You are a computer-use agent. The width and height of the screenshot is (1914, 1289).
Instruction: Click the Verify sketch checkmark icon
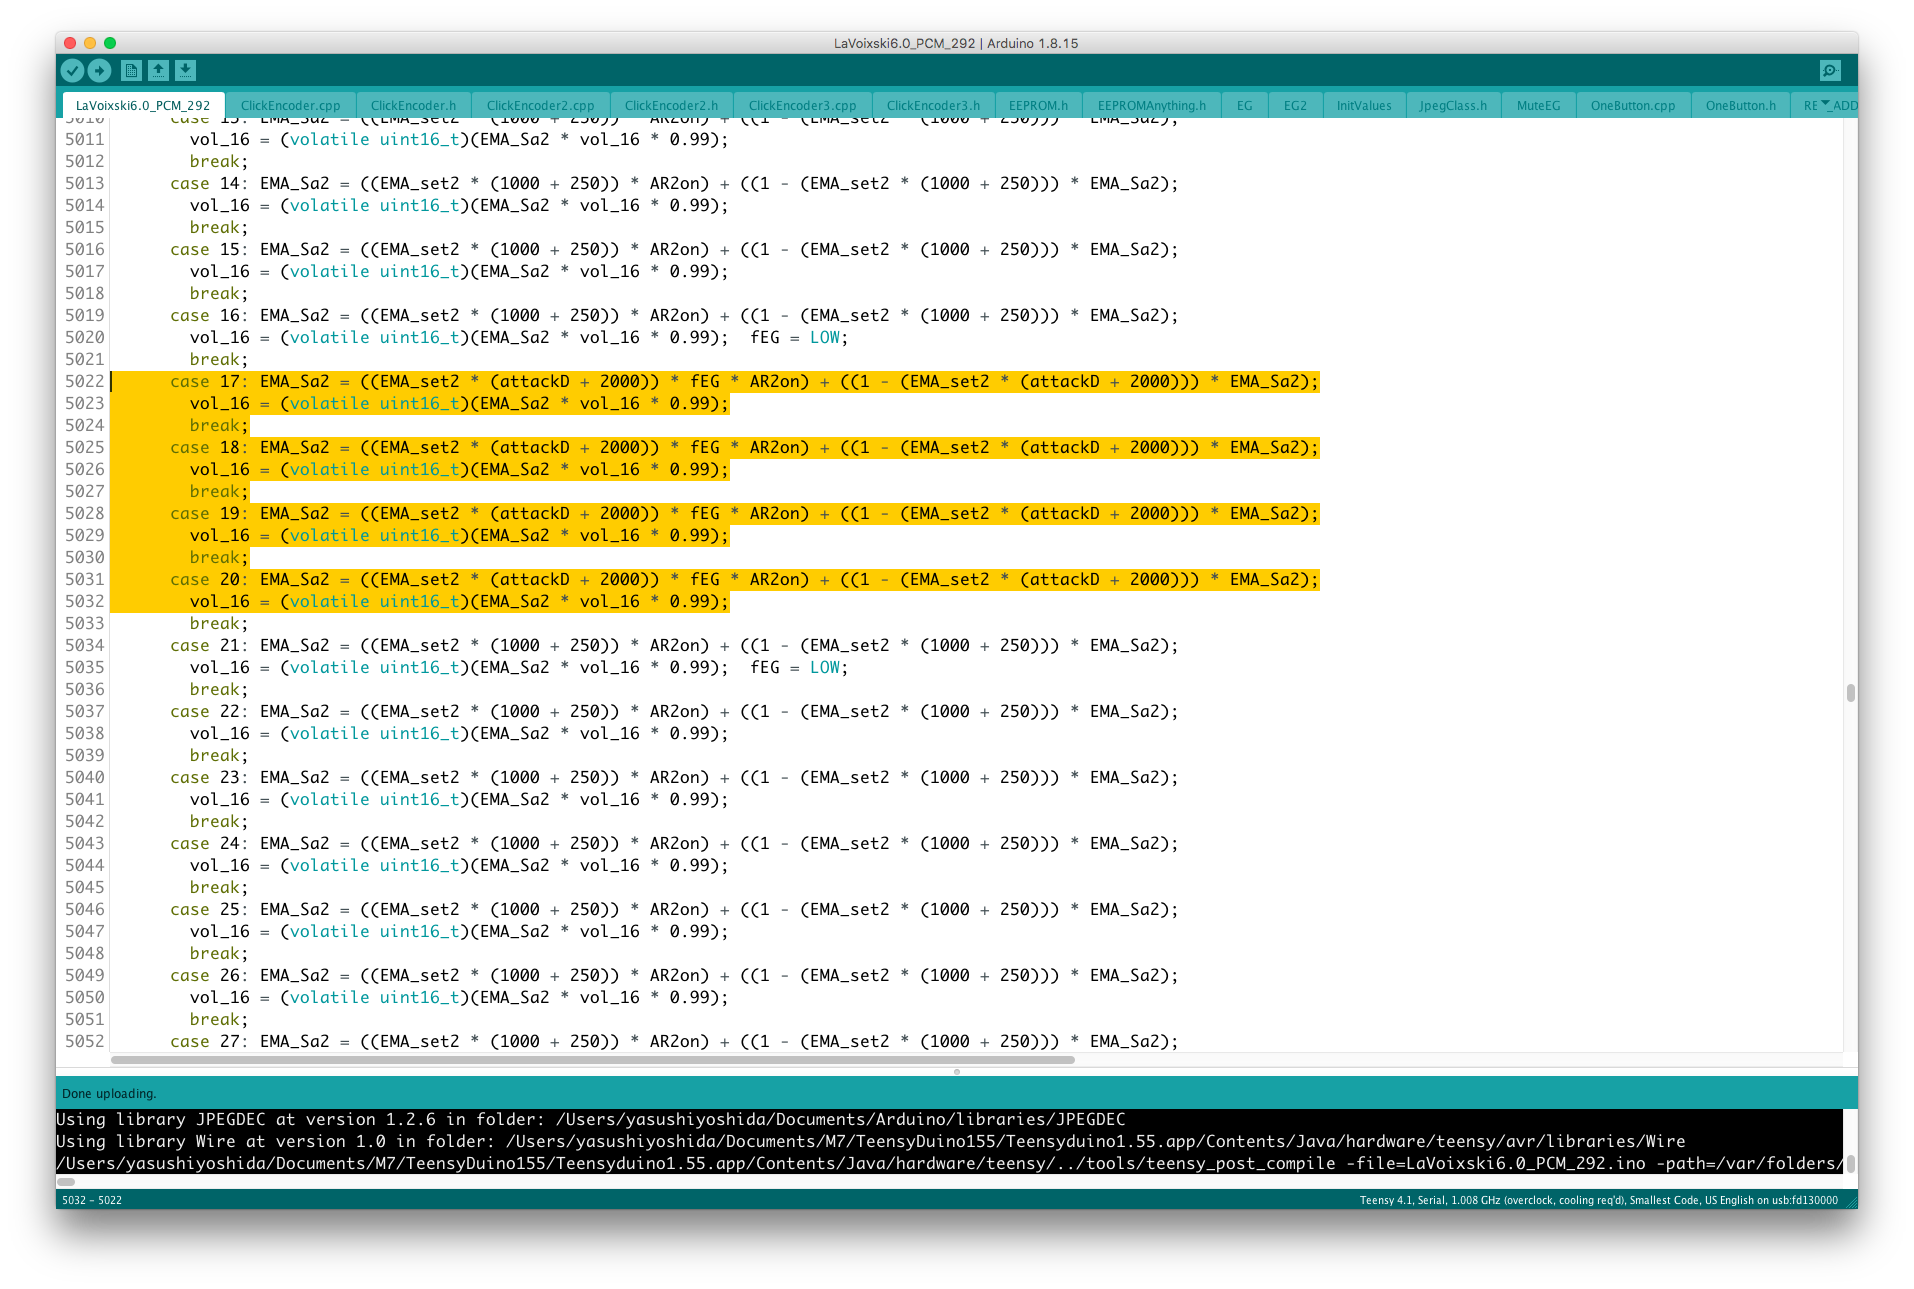click(72, 70)
